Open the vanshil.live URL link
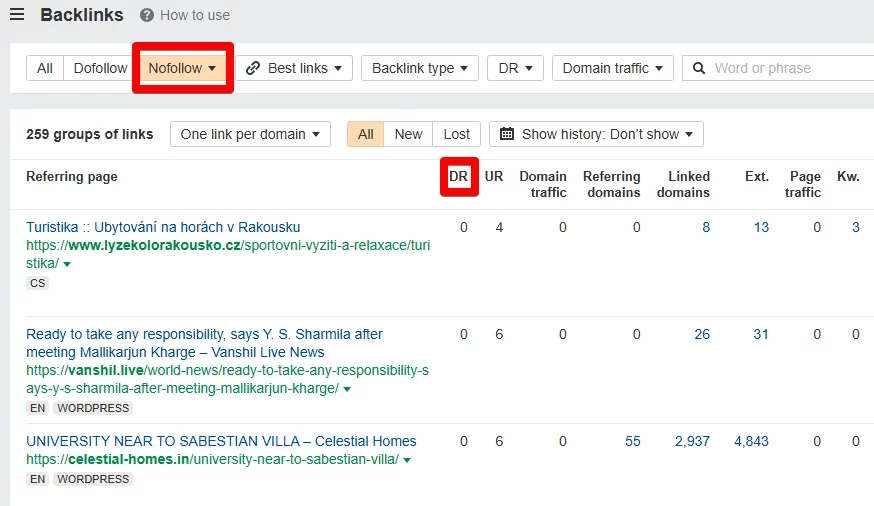This screenshot has height=506, width=874. [x=227, y=379]
